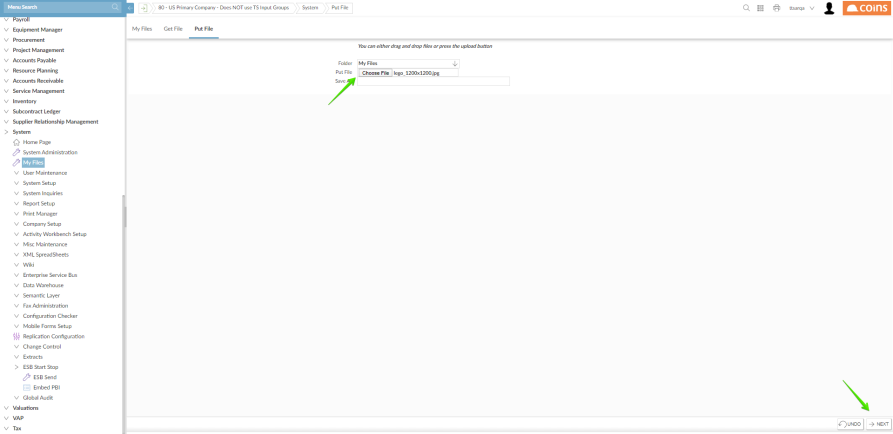Open Enterprise Service Bus submenu
Viewport: 893px width, 434px height.
tap(50, 275)
